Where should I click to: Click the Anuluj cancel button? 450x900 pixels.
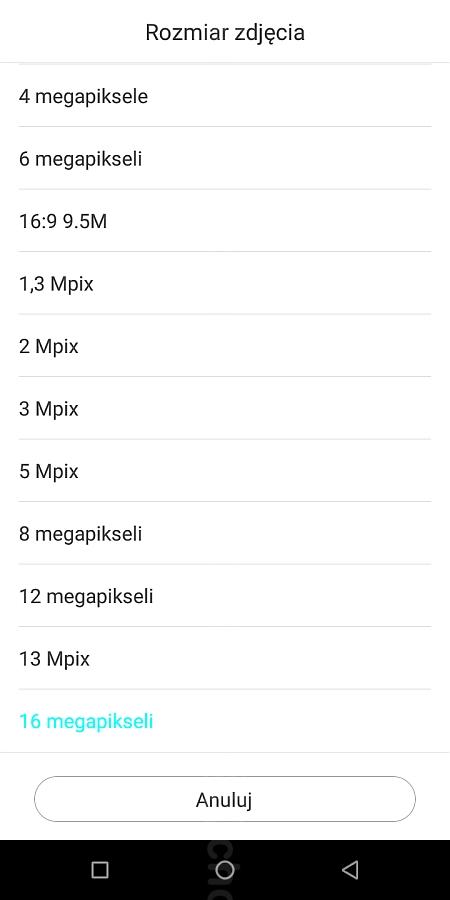pos(225,799)
